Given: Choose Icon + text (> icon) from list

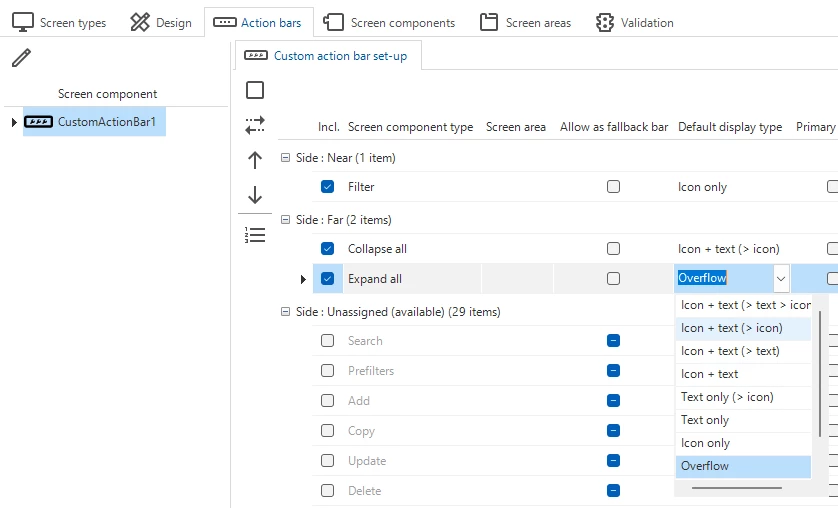Looking at the screenshot, I should [731, 328].
